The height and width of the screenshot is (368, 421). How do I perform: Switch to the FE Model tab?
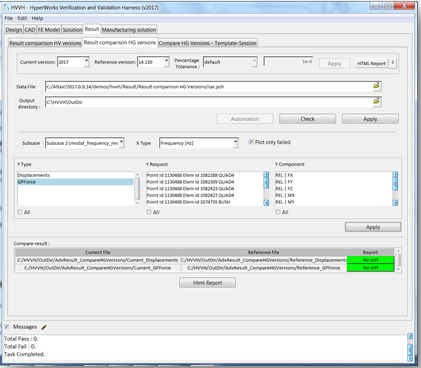coord(49,30)
